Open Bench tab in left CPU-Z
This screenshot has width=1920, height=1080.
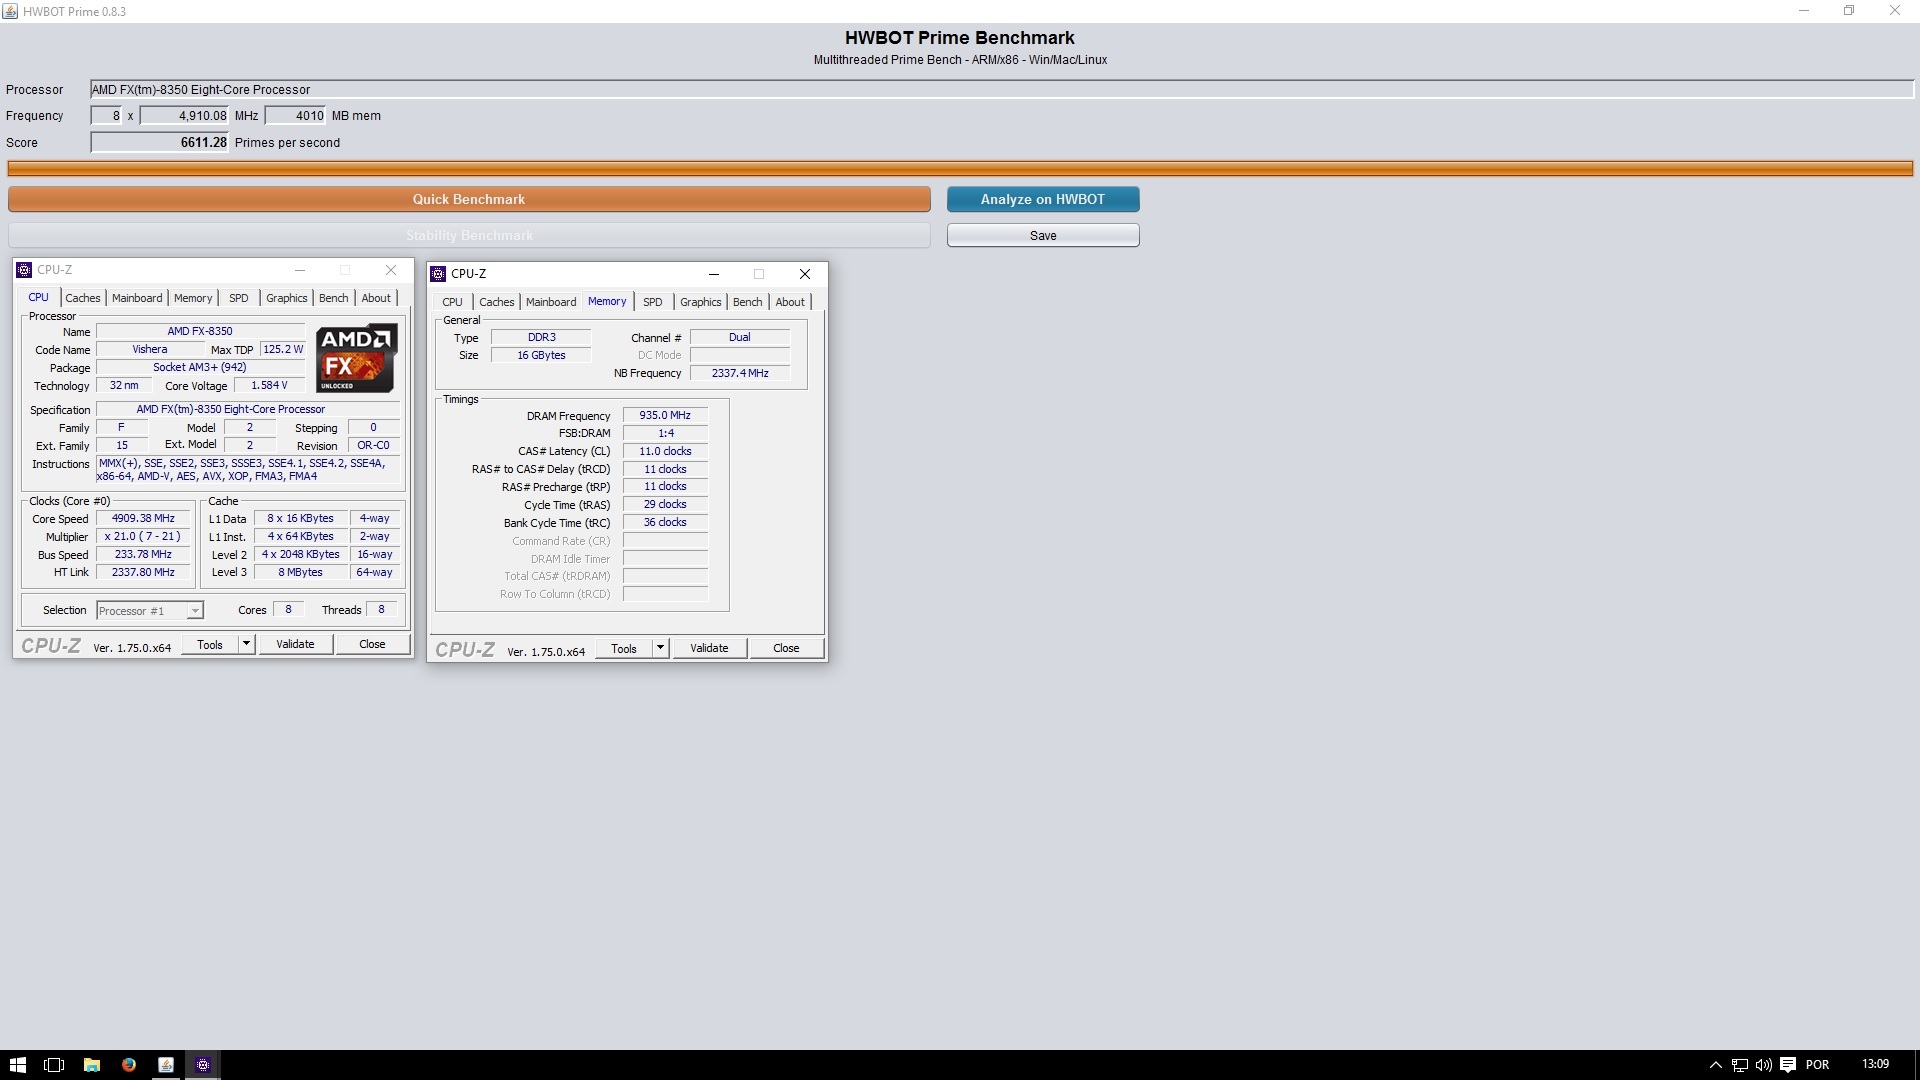coord(334,298)
